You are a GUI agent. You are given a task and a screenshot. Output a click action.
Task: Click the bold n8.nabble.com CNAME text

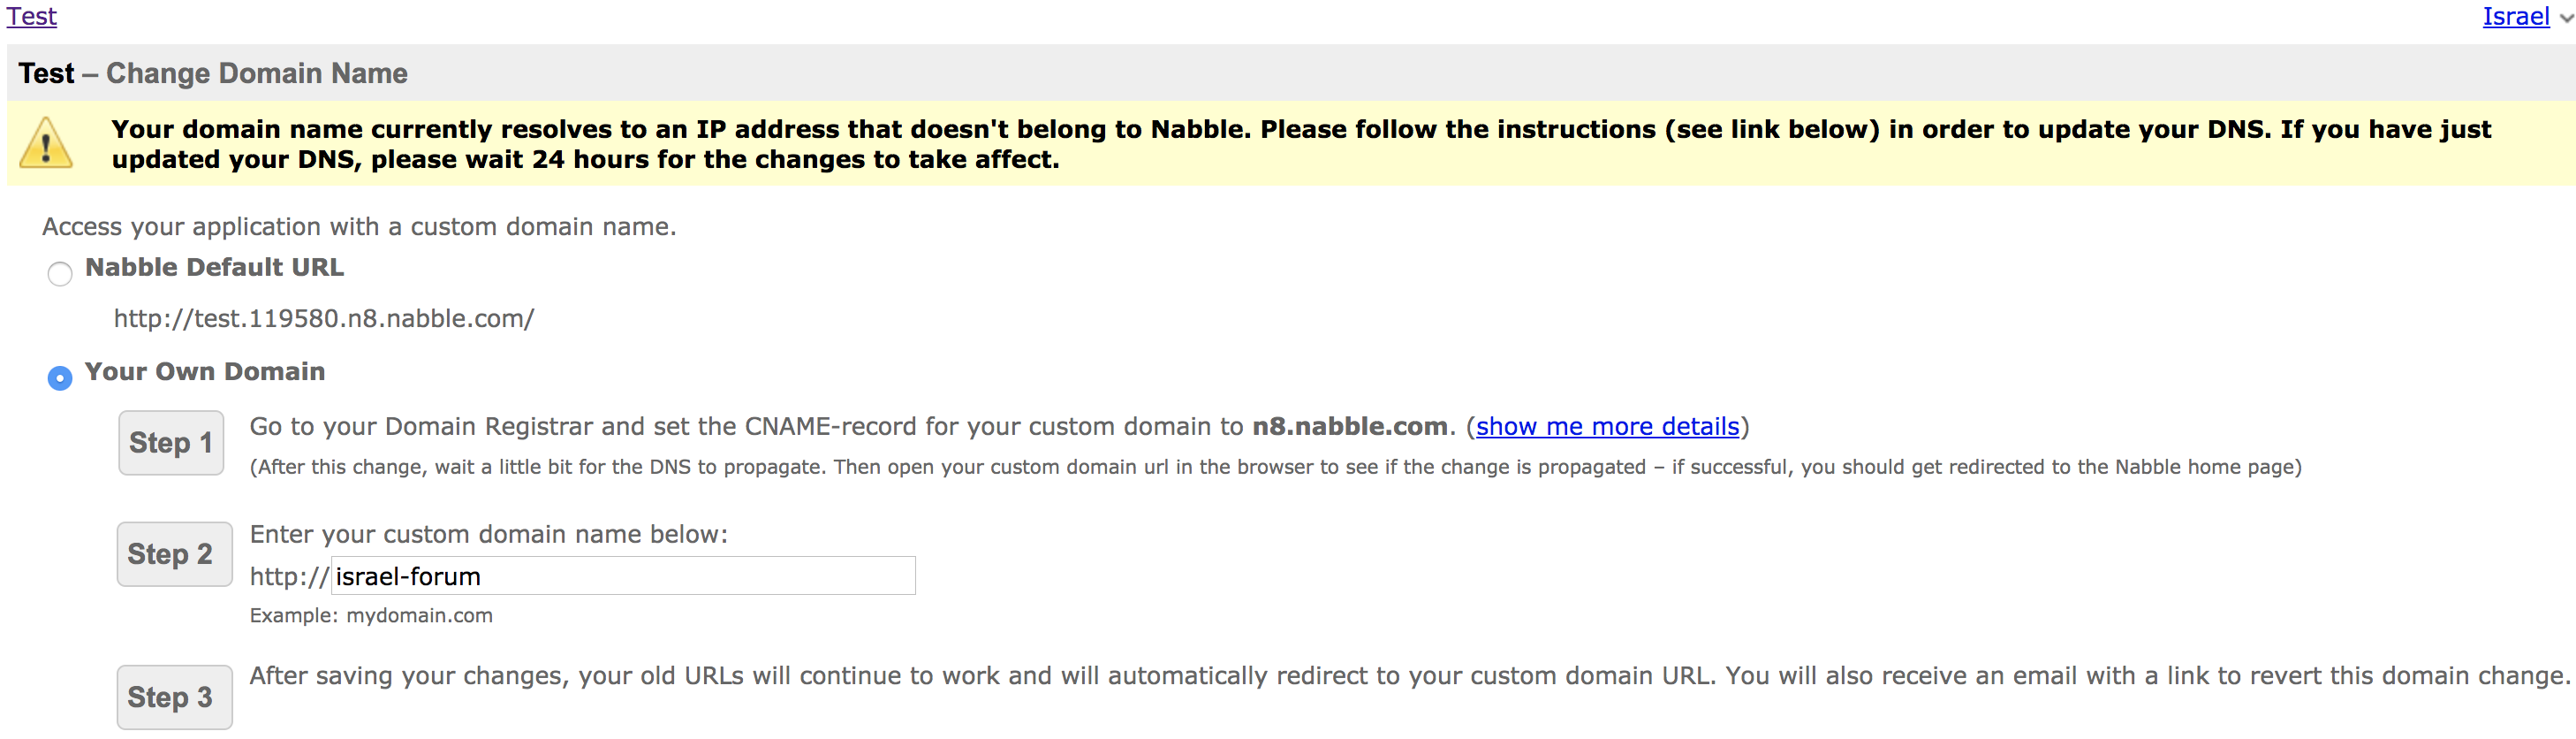[1349, 427]
